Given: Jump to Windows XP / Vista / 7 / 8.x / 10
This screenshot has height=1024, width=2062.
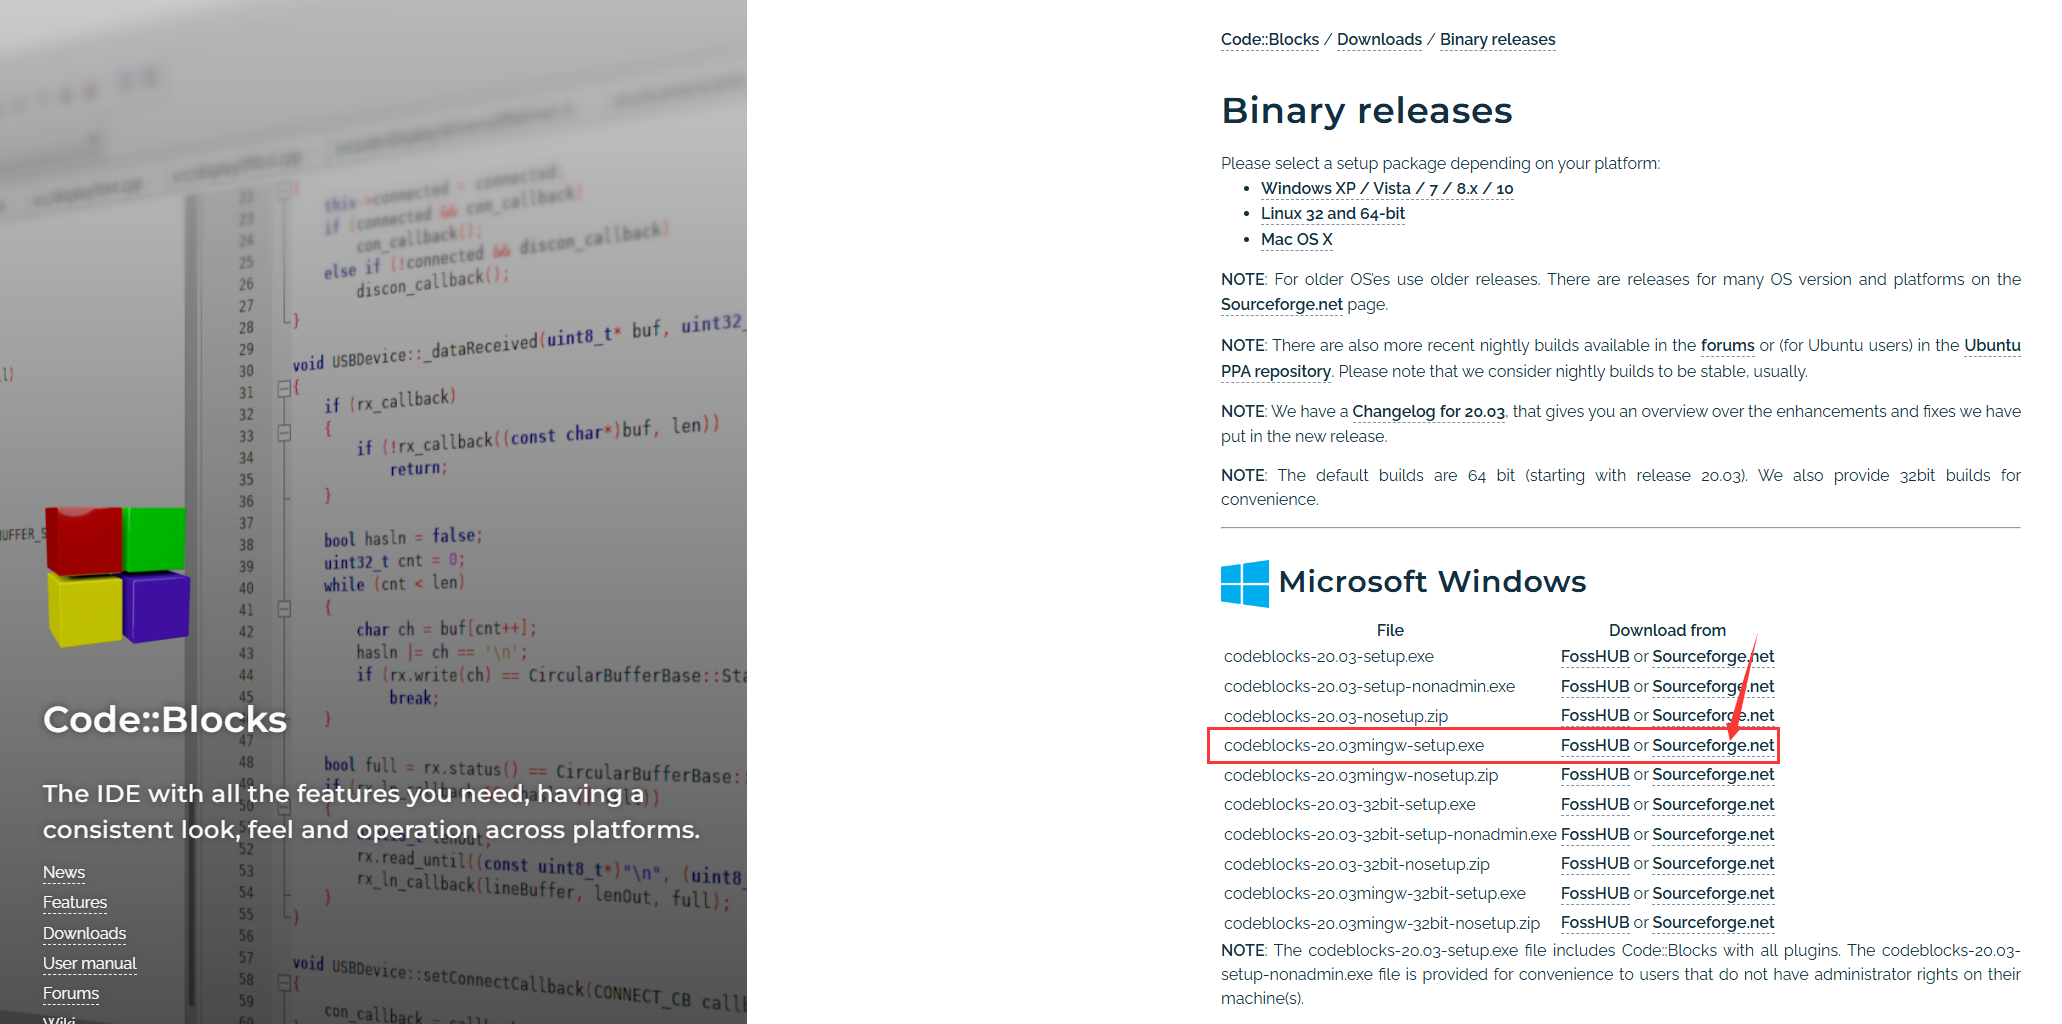Looking at the screenshot, I should pyautogui.click(x=1387, y=188).
